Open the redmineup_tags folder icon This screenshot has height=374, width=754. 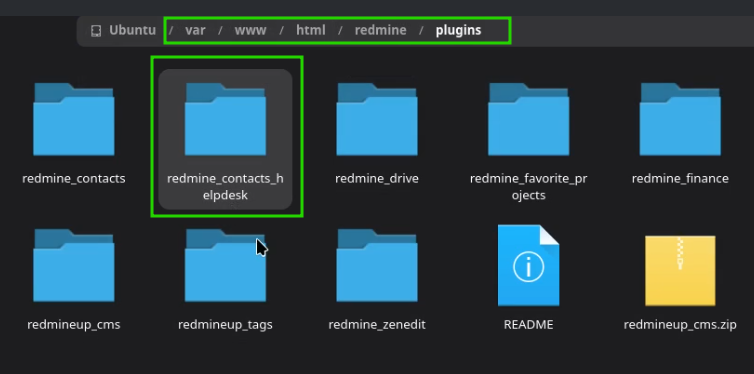tap(225, 265)
